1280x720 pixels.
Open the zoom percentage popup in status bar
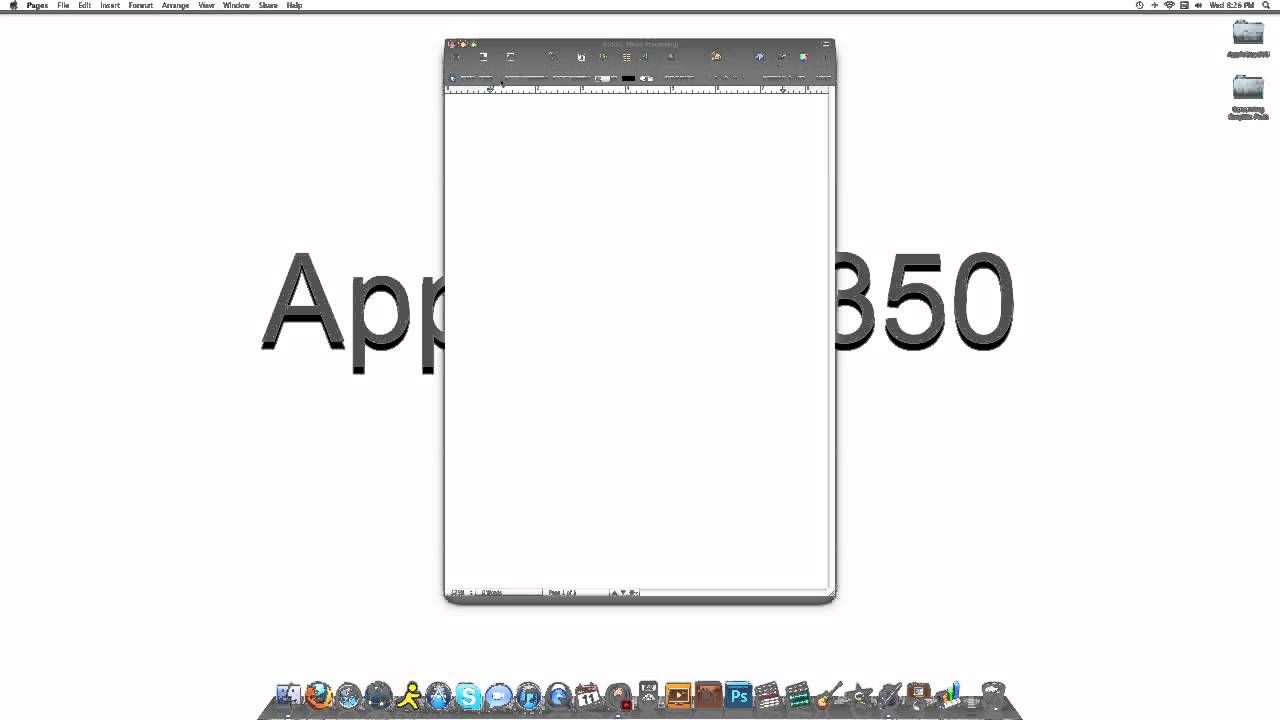460,592
